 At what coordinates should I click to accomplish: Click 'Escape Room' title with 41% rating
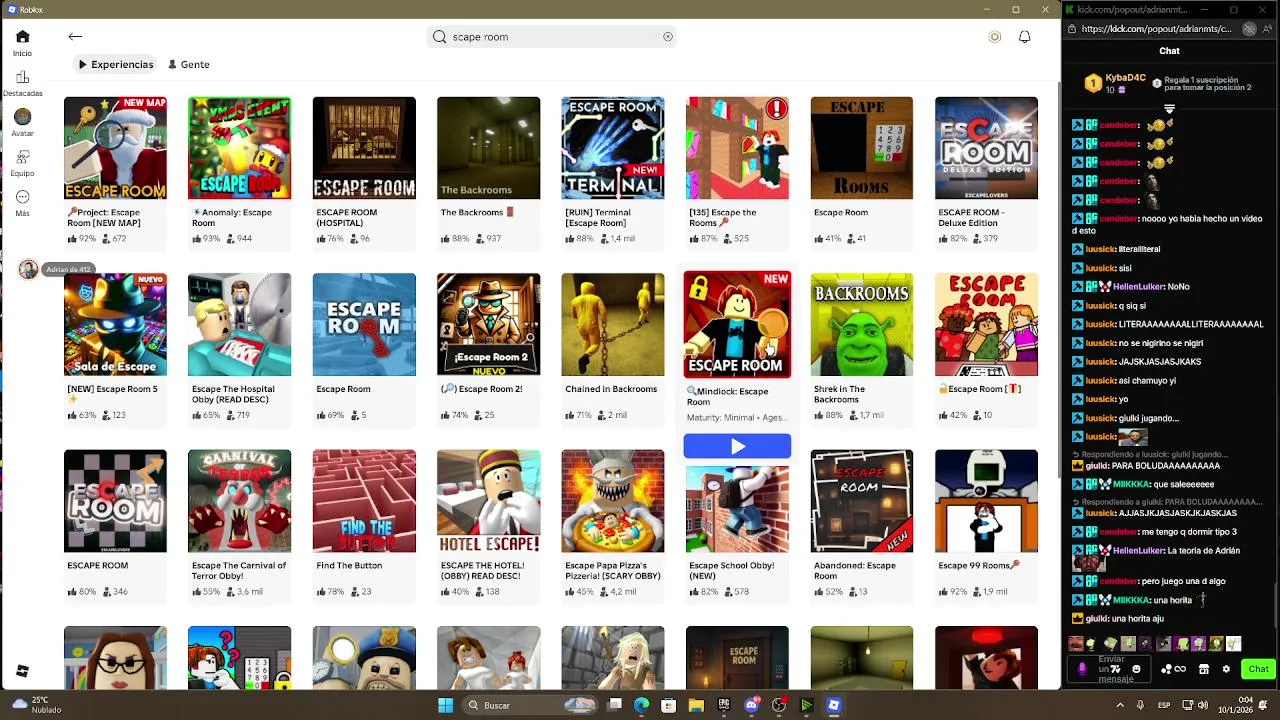click(x=841, y=212)
